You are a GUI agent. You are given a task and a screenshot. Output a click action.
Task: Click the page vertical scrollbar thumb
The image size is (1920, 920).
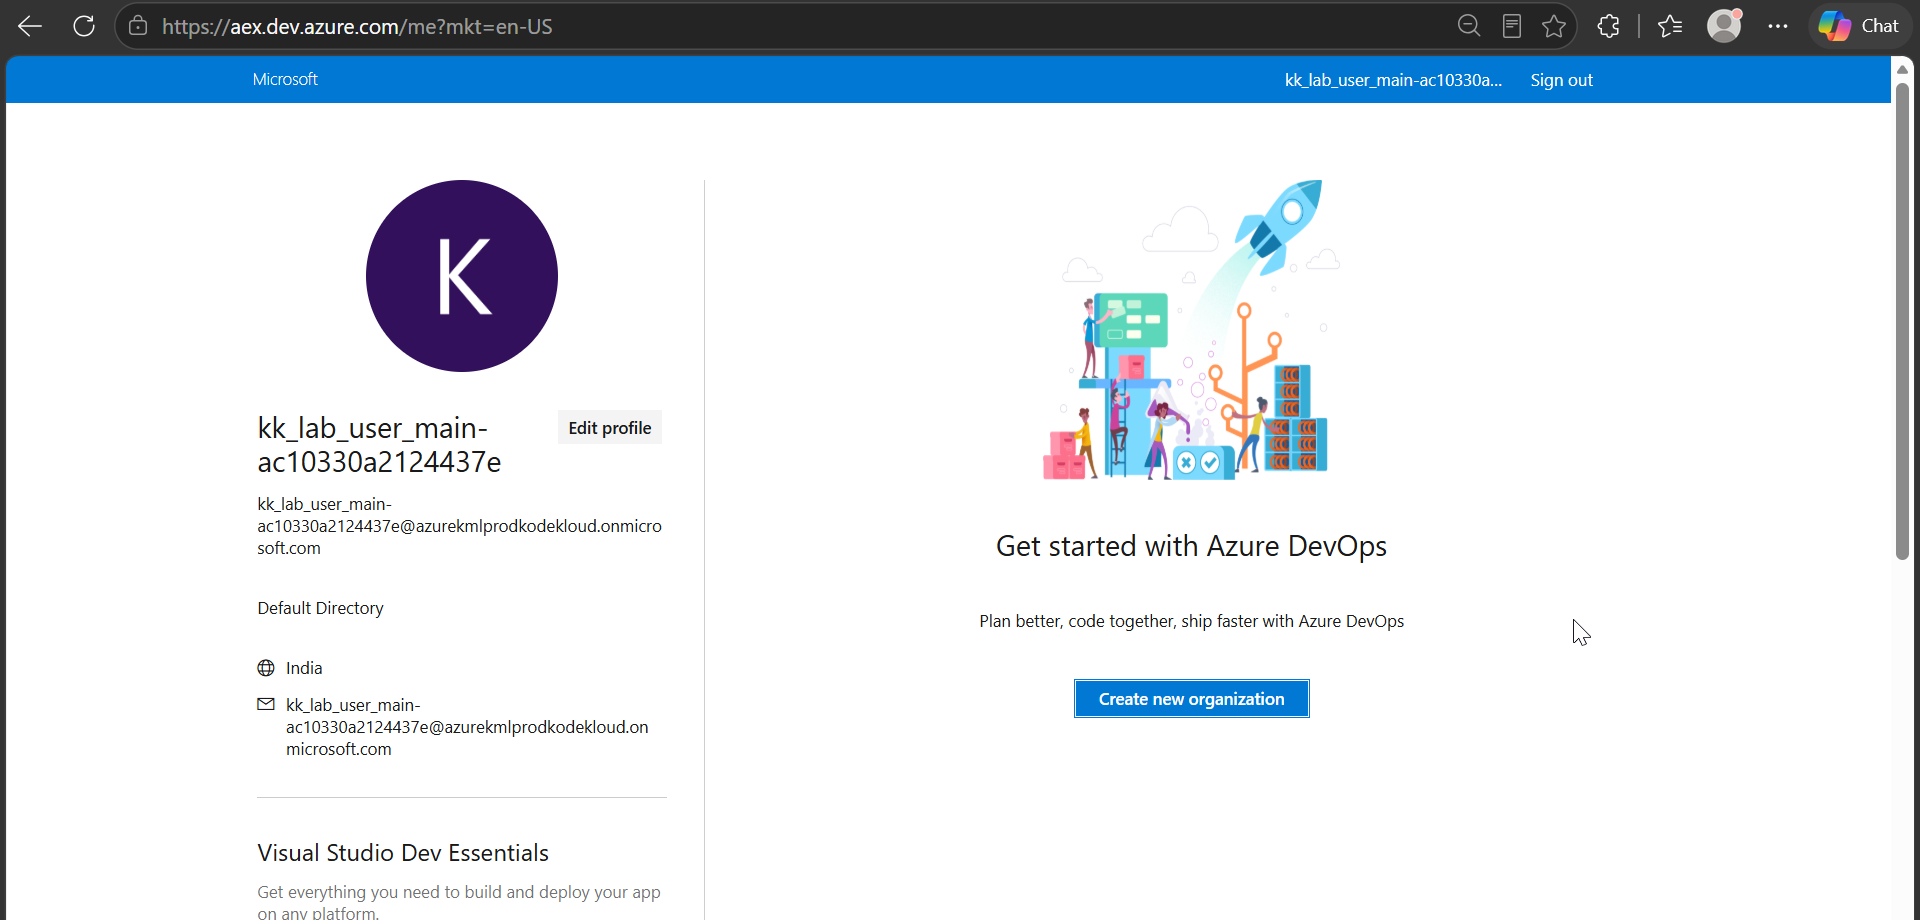point(1903,320)
